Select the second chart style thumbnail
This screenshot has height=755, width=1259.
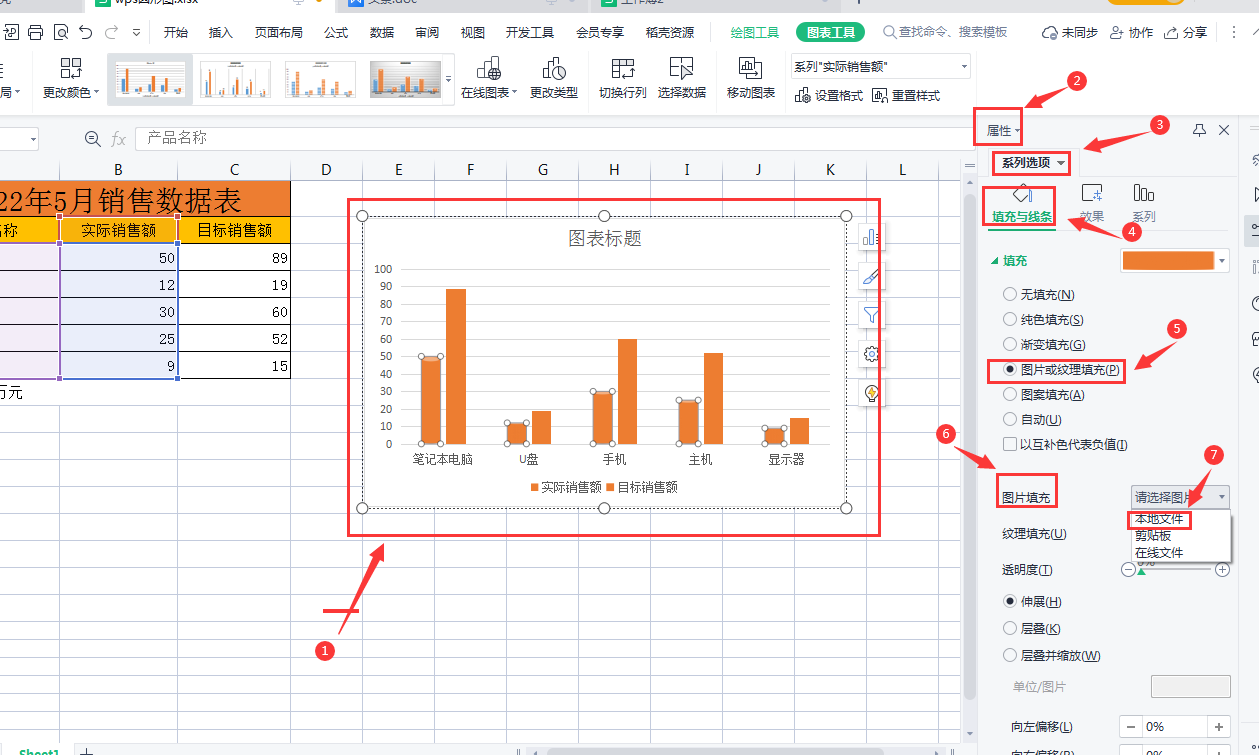tap(235, 79)
